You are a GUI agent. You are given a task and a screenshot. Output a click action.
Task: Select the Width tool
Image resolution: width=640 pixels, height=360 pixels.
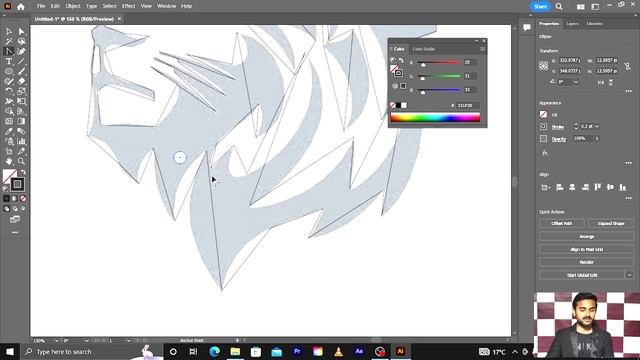coord(9,101)
